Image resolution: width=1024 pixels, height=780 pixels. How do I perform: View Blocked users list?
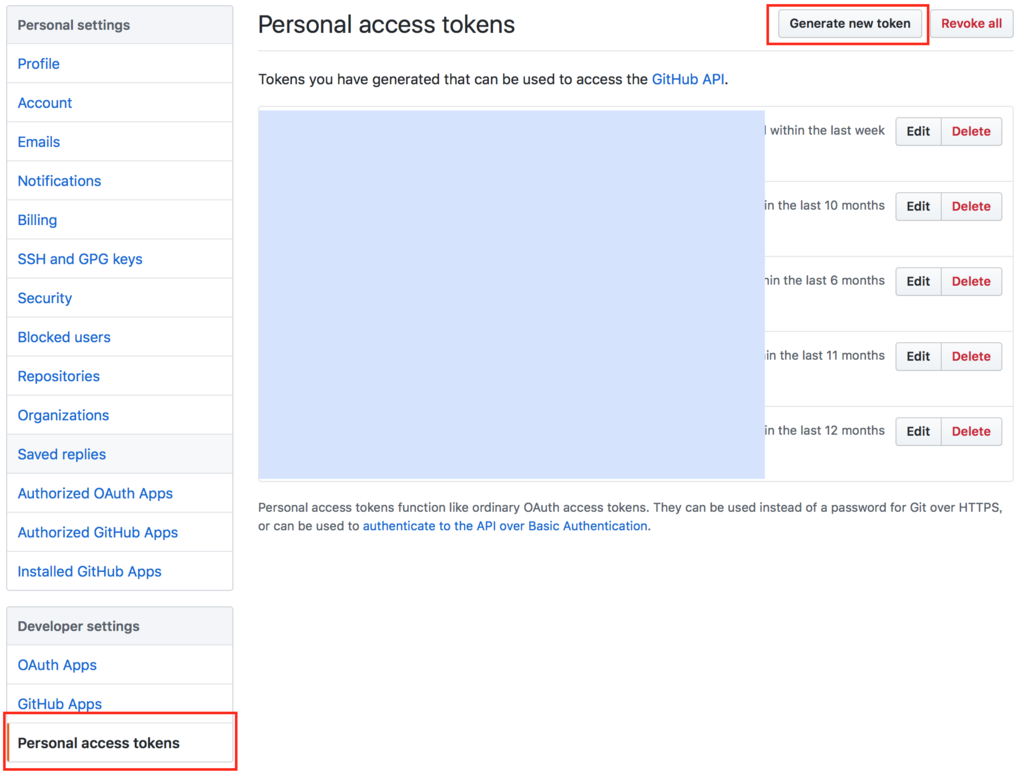pyautogui.click(x=63, y=337)
